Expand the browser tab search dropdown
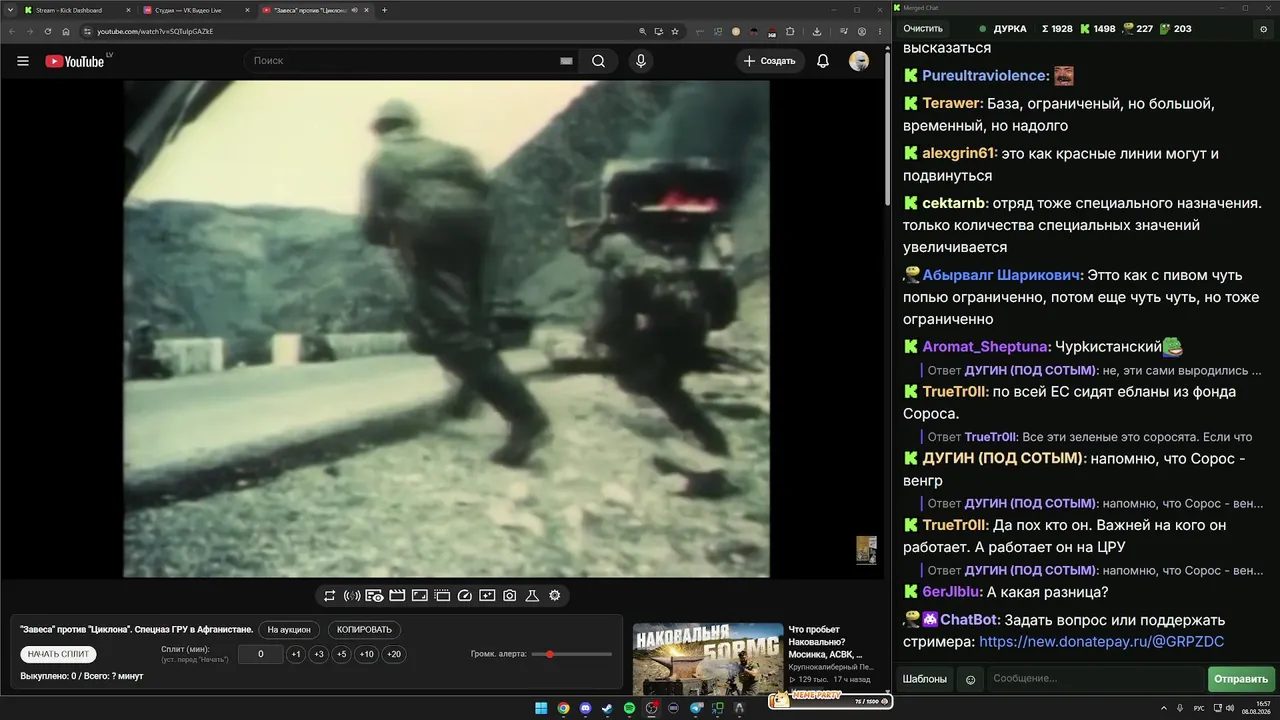 (x=9, y=10)
